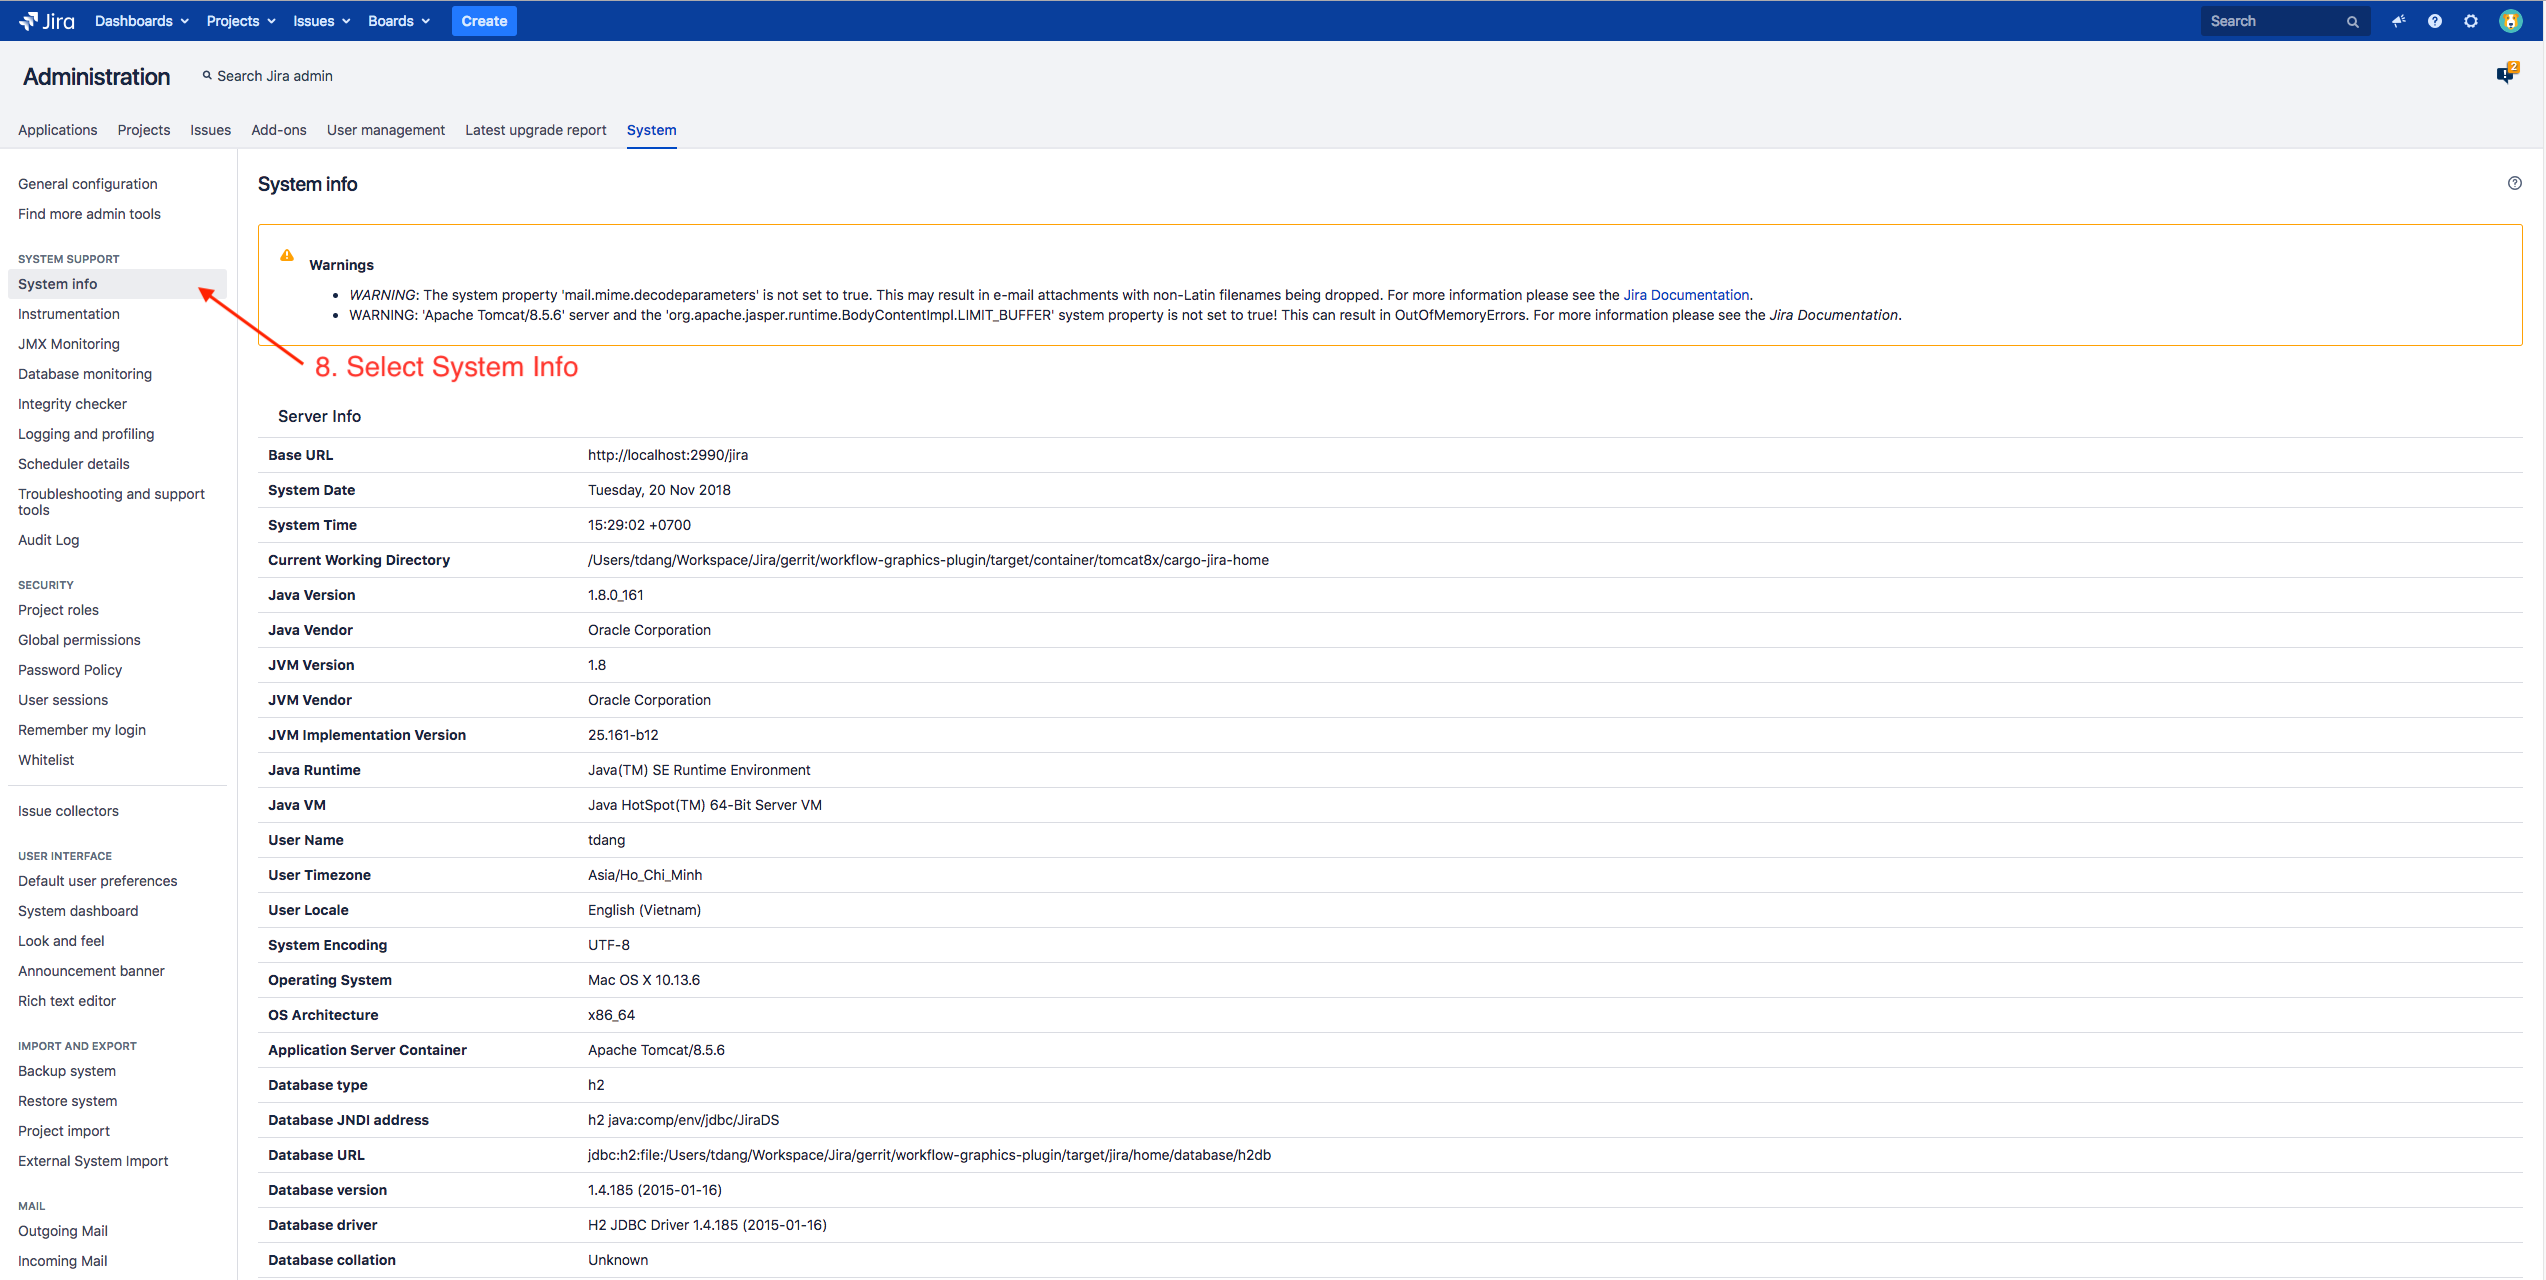Expand the Dashboards dropdown menu

coord(141,21)
